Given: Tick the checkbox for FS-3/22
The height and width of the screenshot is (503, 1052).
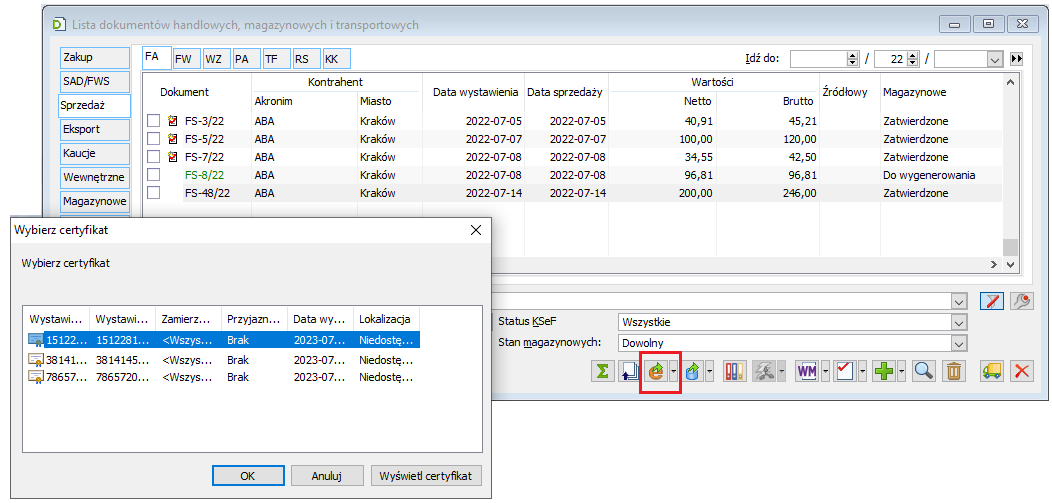Looking at the screenshot, I should 154,121.
